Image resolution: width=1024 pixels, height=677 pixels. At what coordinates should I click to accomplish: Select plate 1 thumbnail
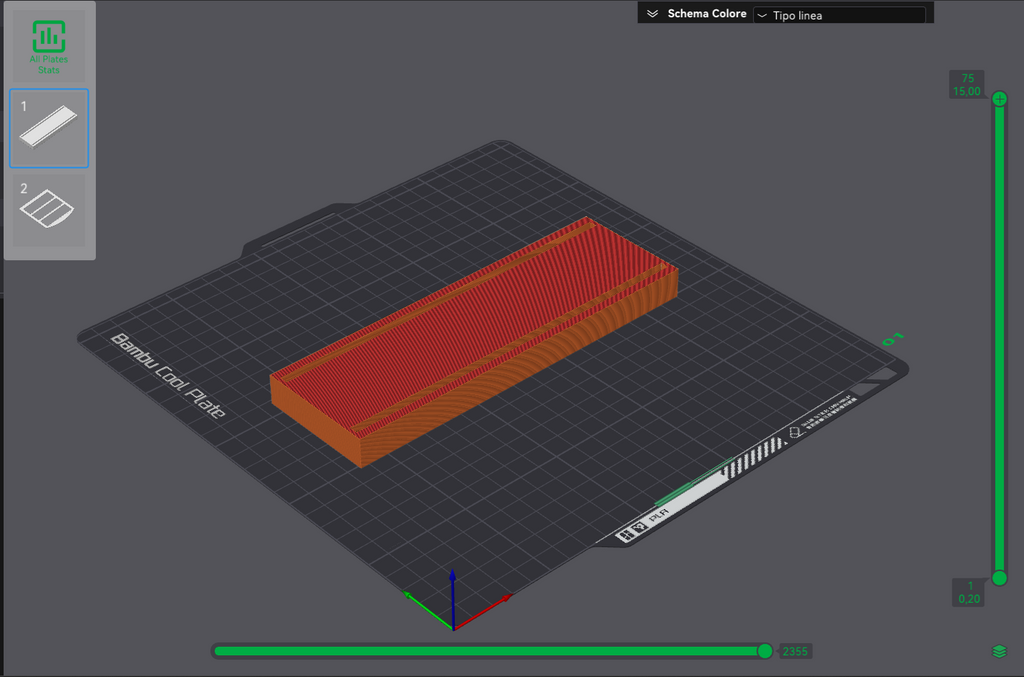(x=49, y=129)
